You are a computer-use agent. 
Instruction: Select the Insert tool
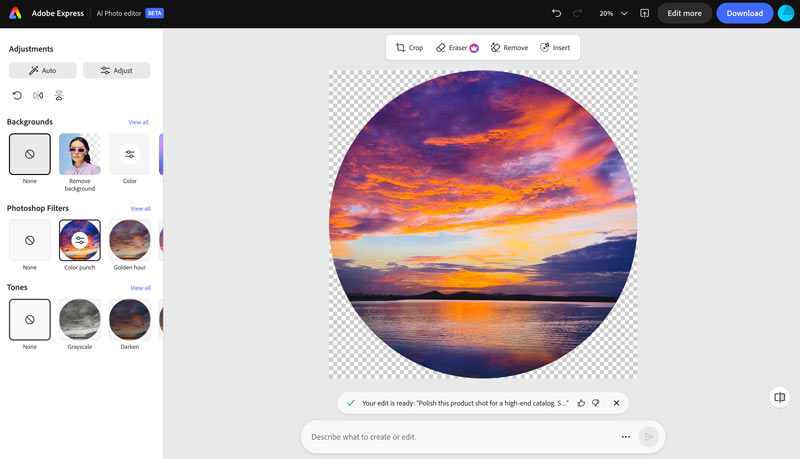tap(555, 47)
